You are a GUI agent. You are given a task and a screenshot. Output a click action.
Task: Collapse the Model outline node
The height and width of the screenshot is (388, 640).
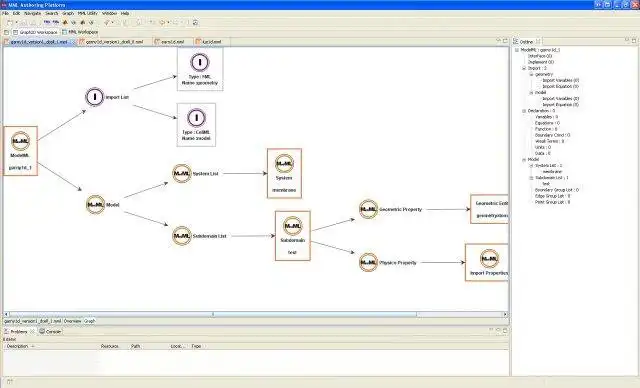coord(524,160)
